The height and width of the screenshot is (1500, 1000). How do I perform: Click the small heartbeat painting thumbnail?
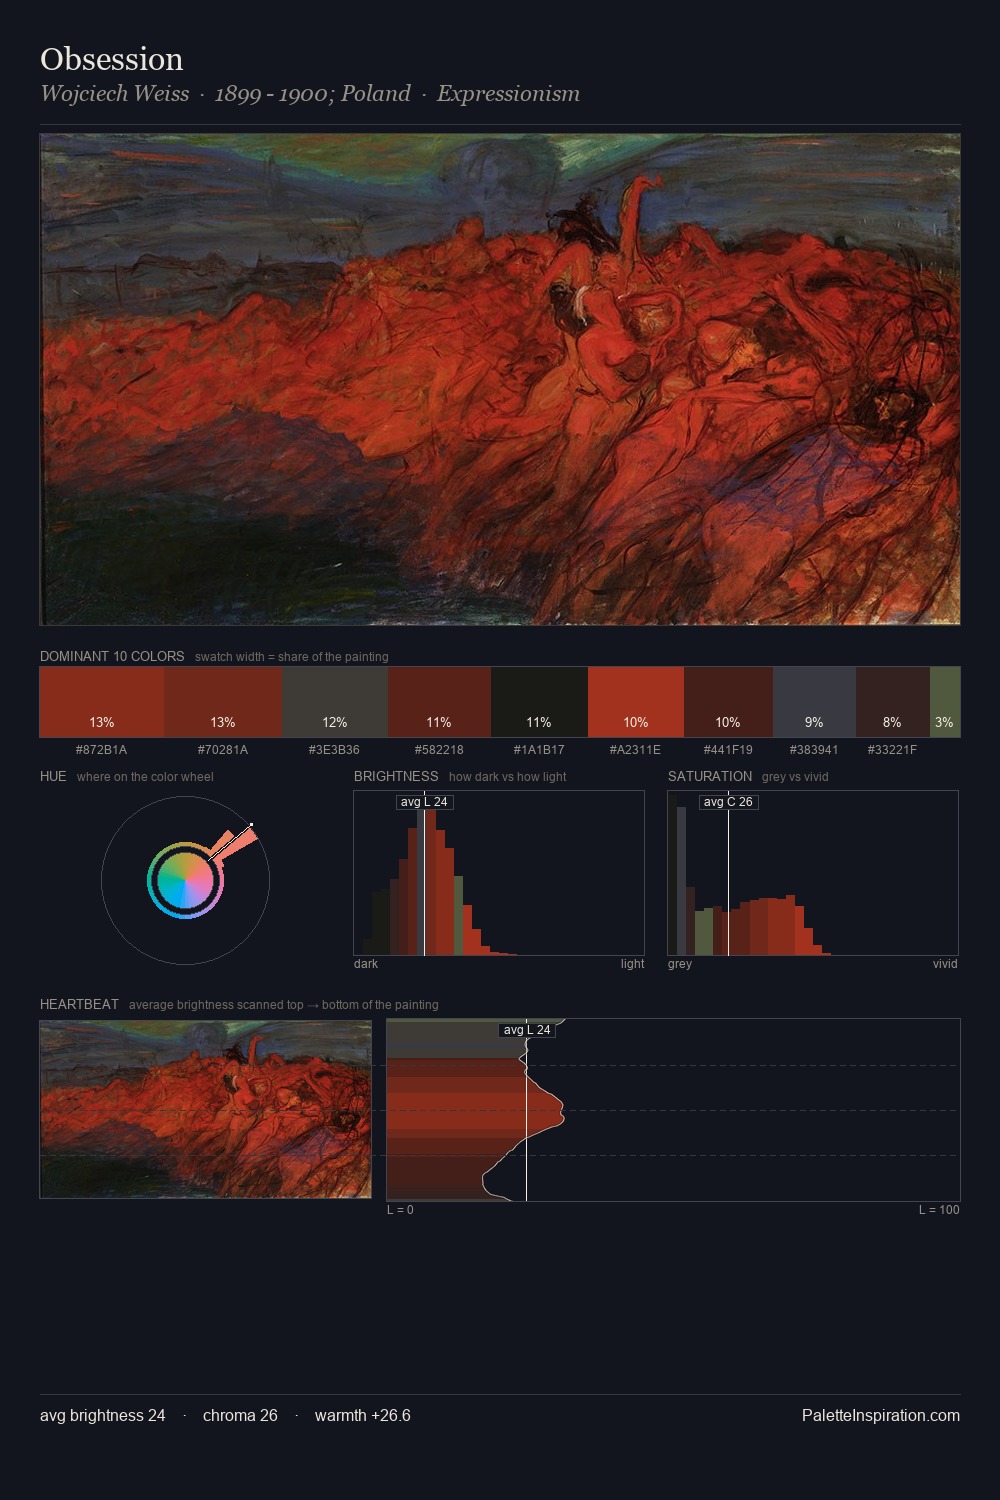[x=206, y=1109]
